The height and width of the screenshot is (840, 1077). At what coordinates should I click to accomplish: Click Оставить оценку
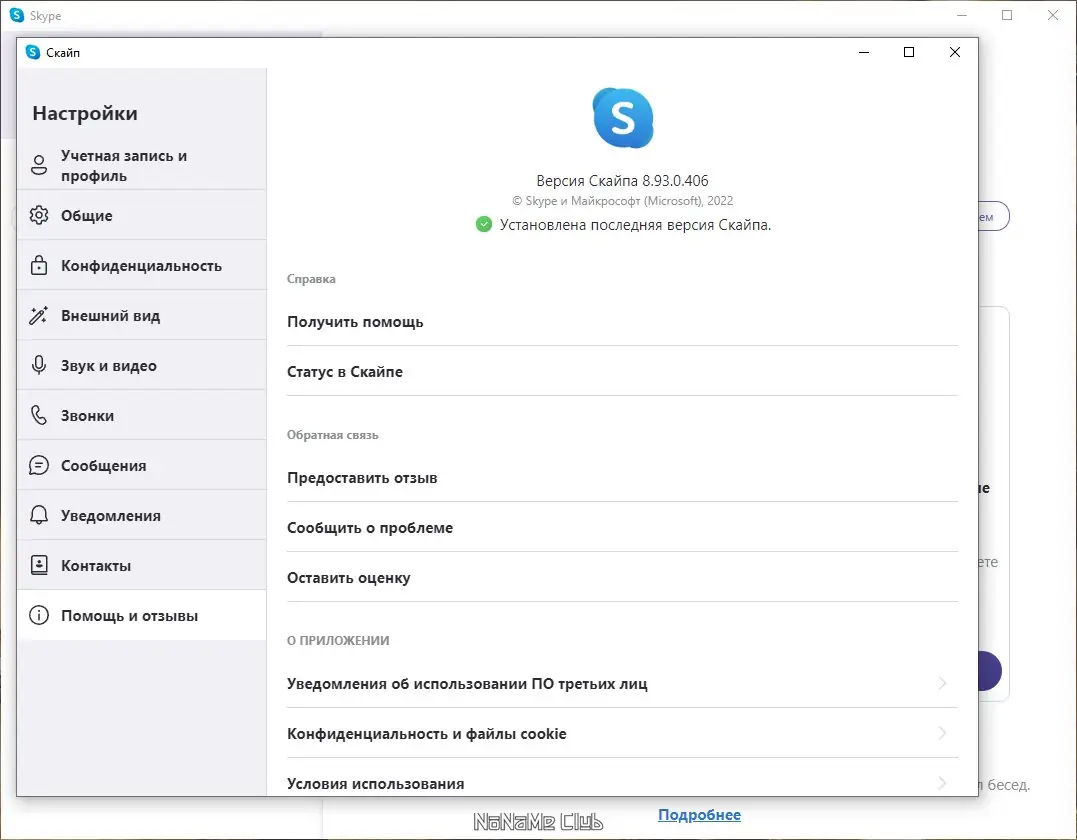(622, 578)
